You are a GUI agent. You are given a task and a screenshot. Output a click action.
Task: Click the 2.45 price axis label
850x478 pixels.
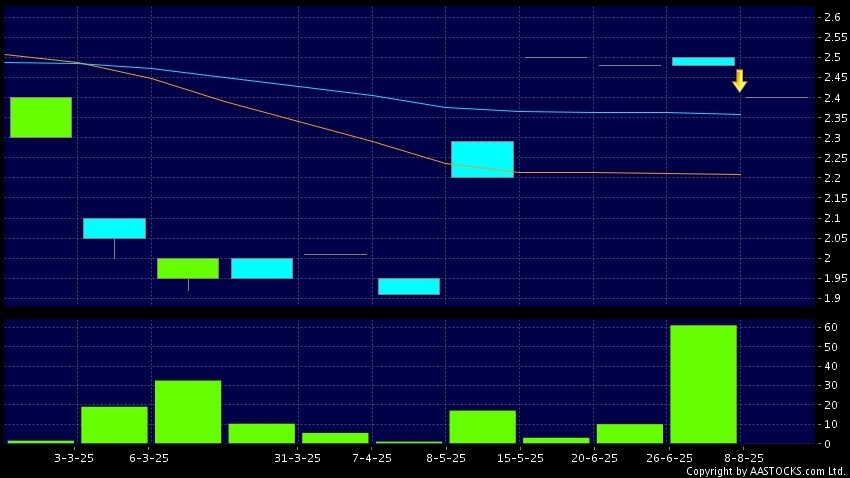[x=835, y=77]
